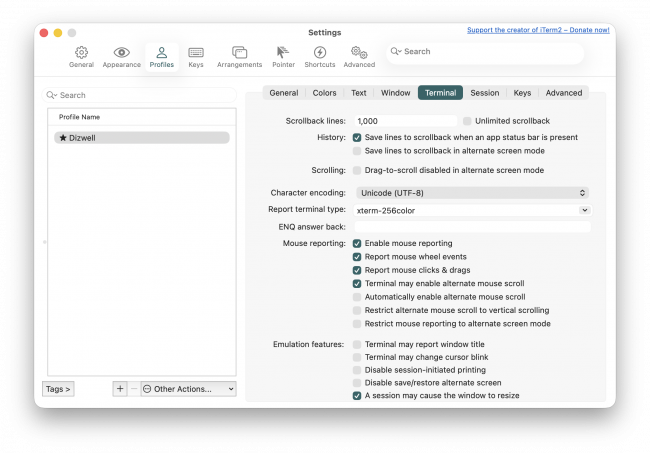Open the Appearance settings pane
Screen dimensions: 650x453
121,56
